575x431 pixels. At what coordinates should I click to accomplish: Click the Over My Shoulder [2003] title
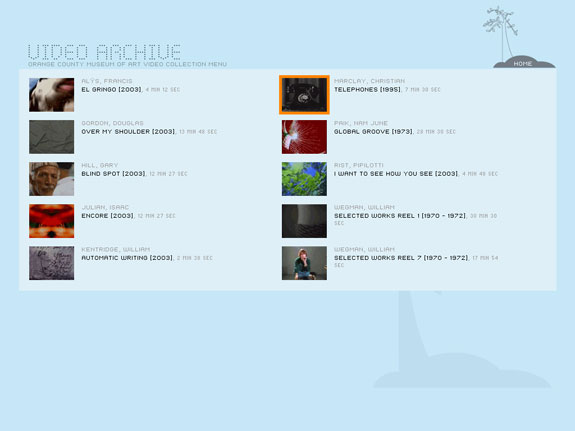128,132
